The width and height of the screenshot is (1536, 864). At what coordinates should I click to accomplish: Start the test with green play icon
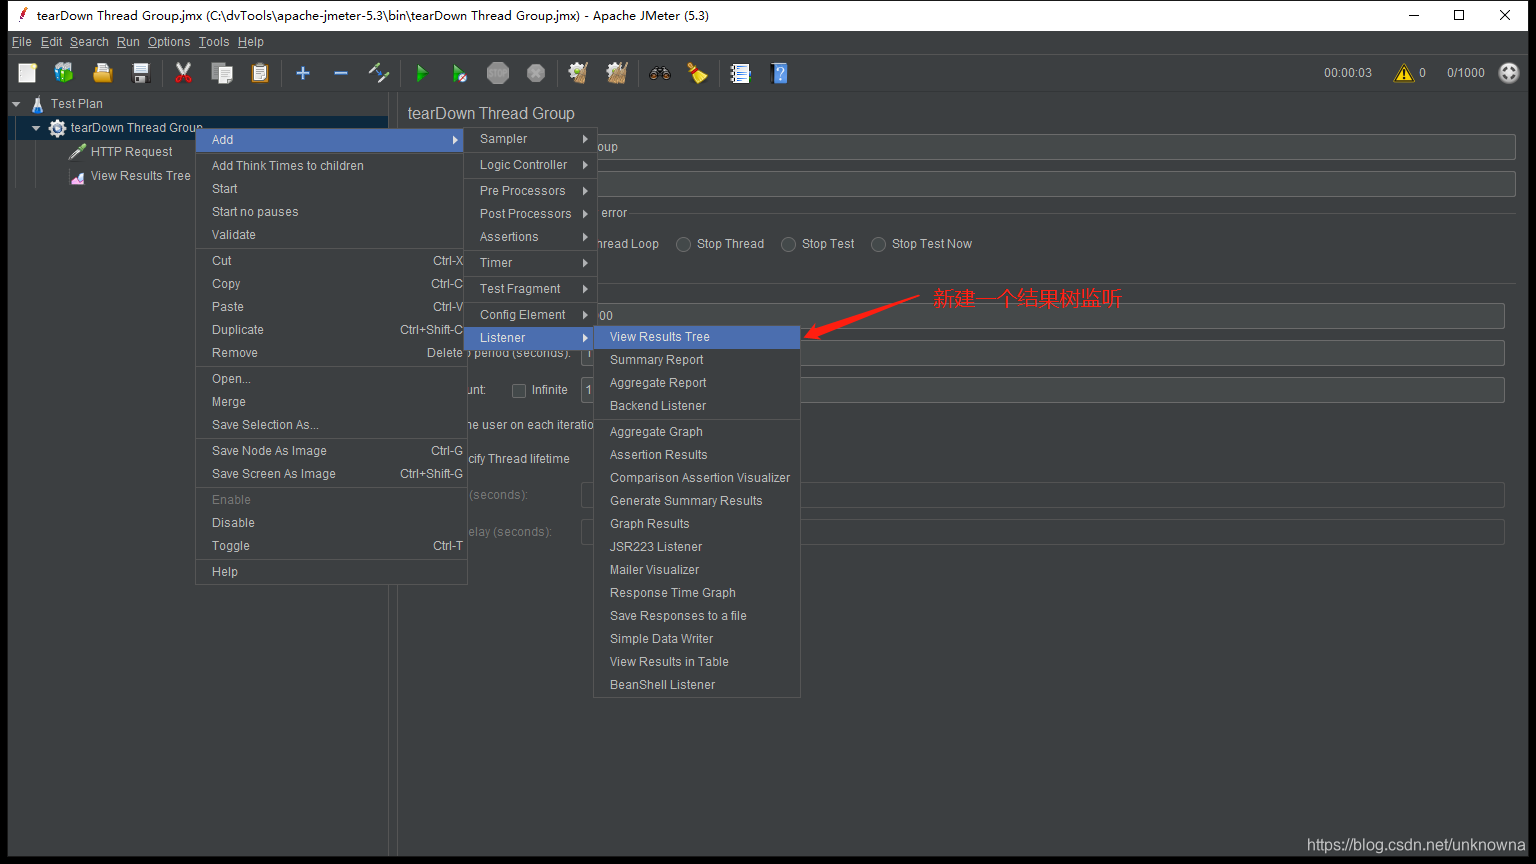click(x=421, y=73)
